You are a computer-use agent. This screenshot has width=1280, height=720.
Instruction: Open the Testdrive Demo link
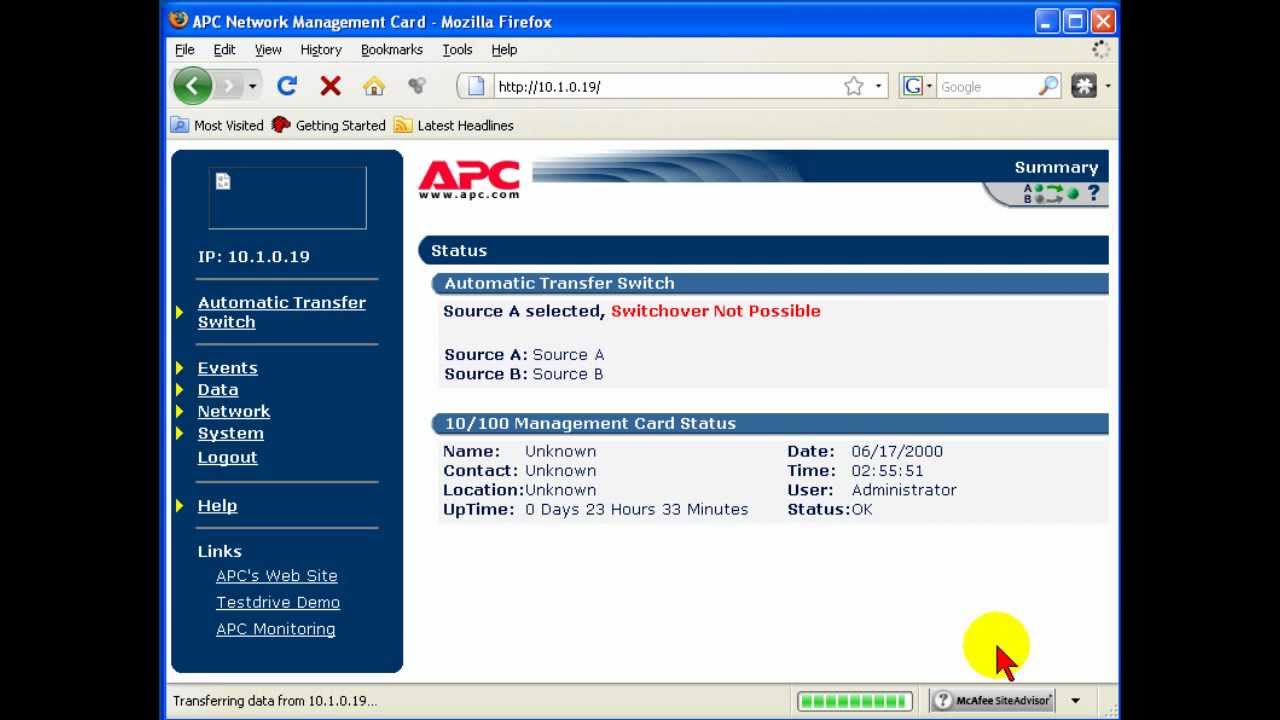point(278,602)
